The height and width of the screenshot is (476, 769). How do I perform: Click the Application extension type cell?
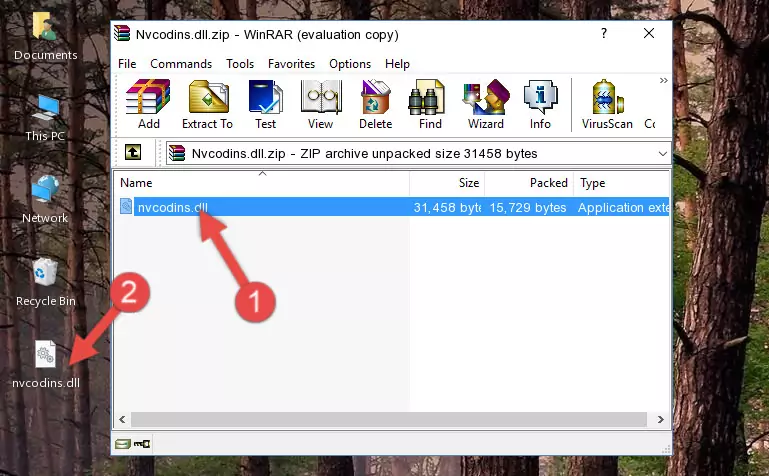point(623,207)
